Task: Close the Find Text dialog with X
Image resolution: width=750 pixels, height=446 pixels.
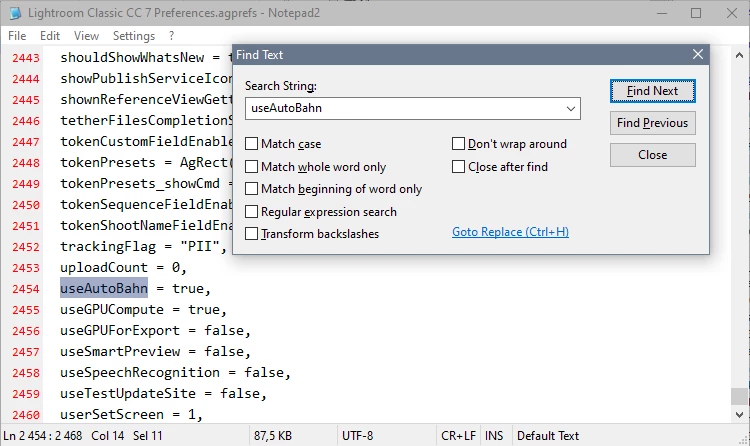Action: point(698,55)
